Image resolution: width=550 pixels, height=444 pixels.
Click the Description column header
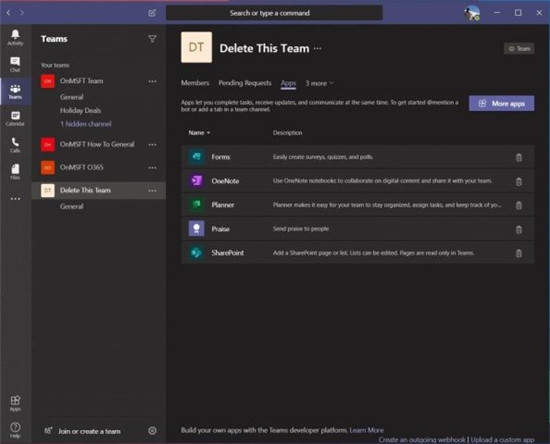[x=287, y=133]
